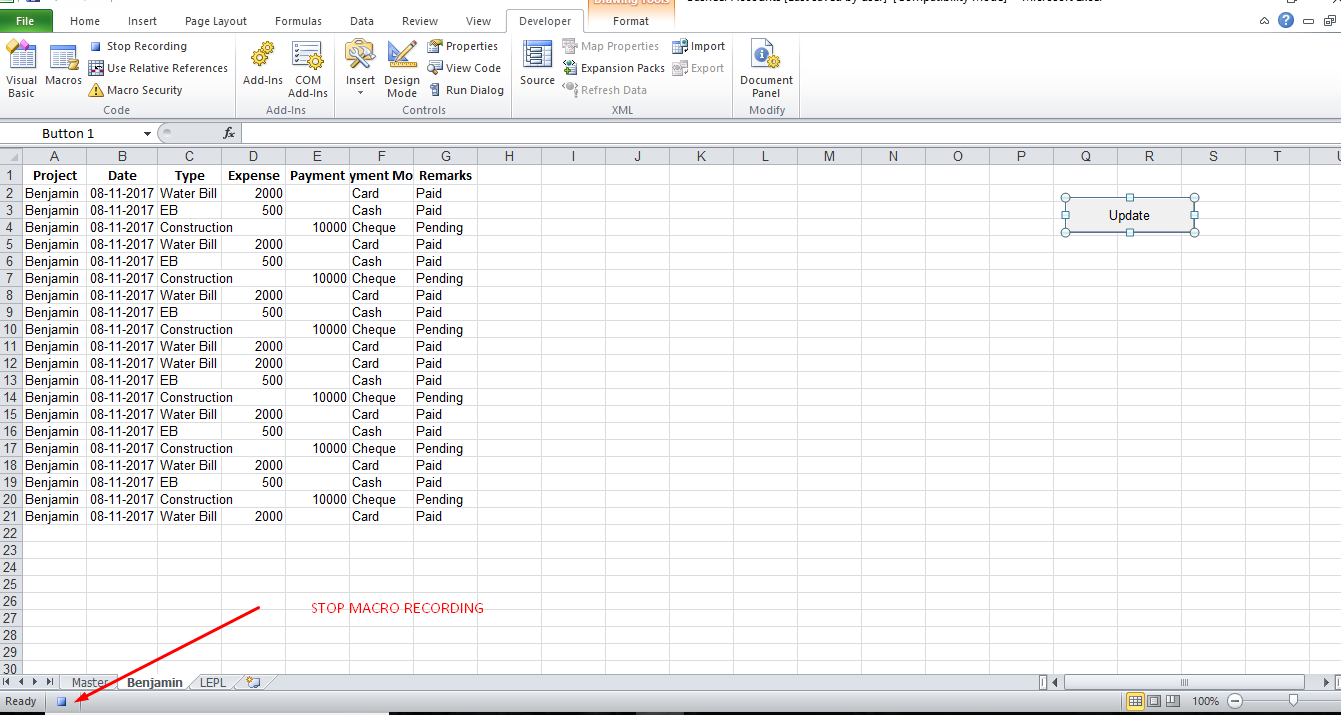
Task: Select the Master sheet tab
Action: click(x=90, y=682)
